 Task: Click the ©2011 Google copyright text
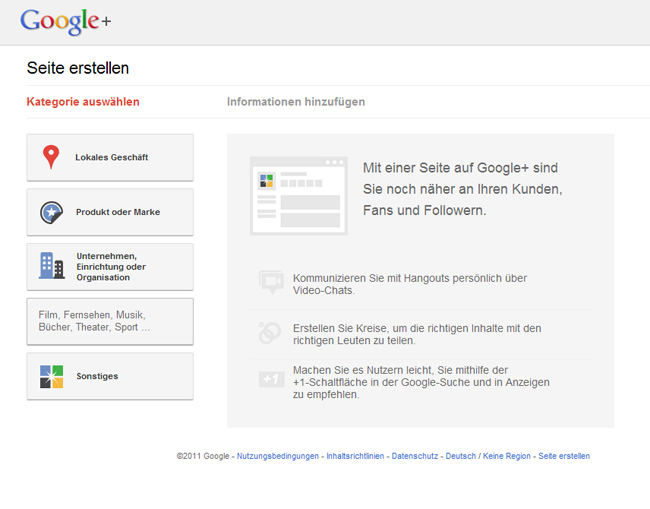point(203,456)
